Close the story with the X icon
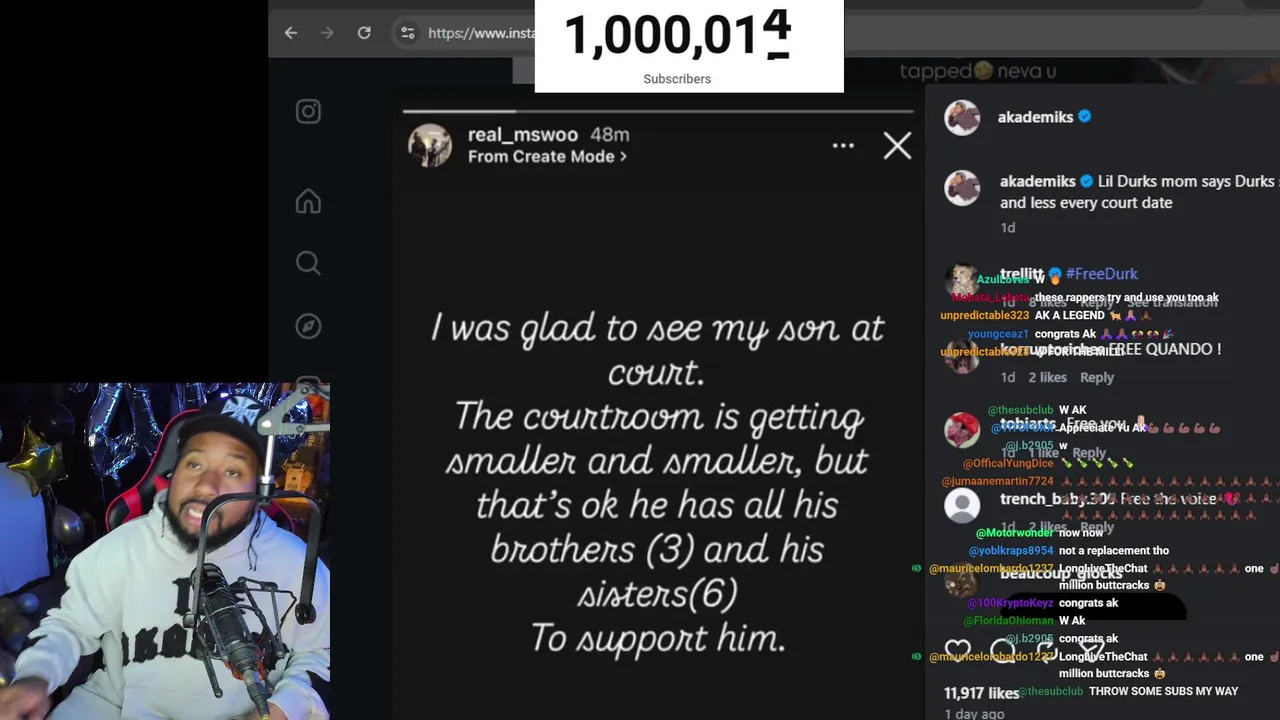Image resolution: width=1280 pixels, height=720 pixels. click(897, 146)
